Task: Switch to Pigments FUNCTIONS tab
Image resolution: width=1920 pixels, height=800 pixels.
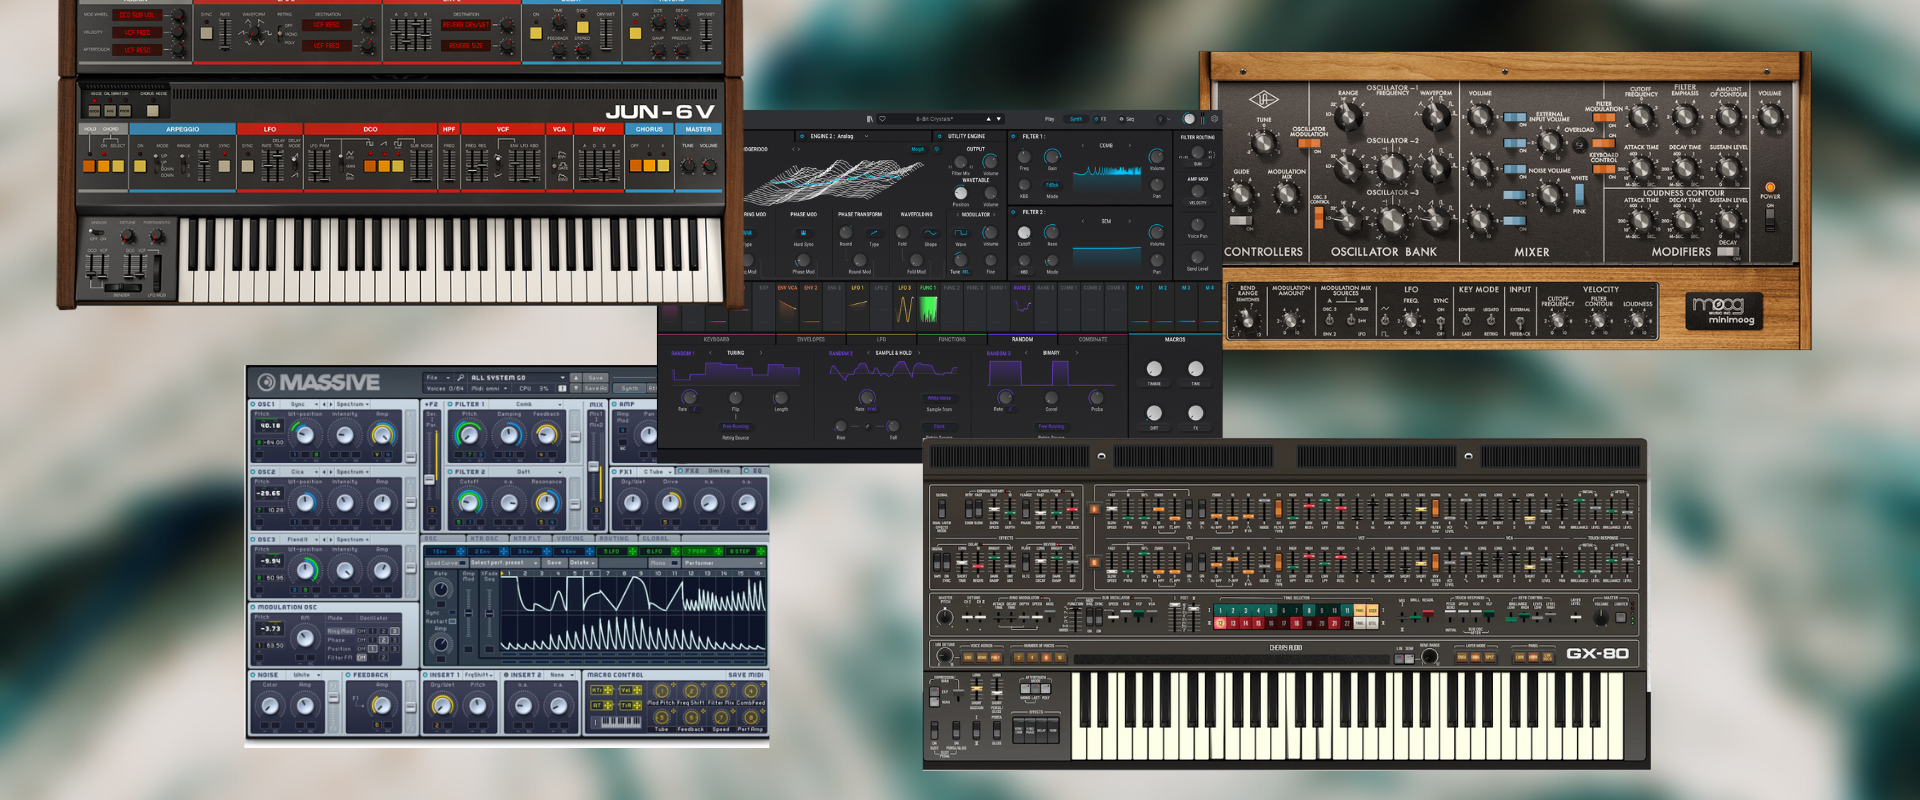Action: click(x=952, y=339)
